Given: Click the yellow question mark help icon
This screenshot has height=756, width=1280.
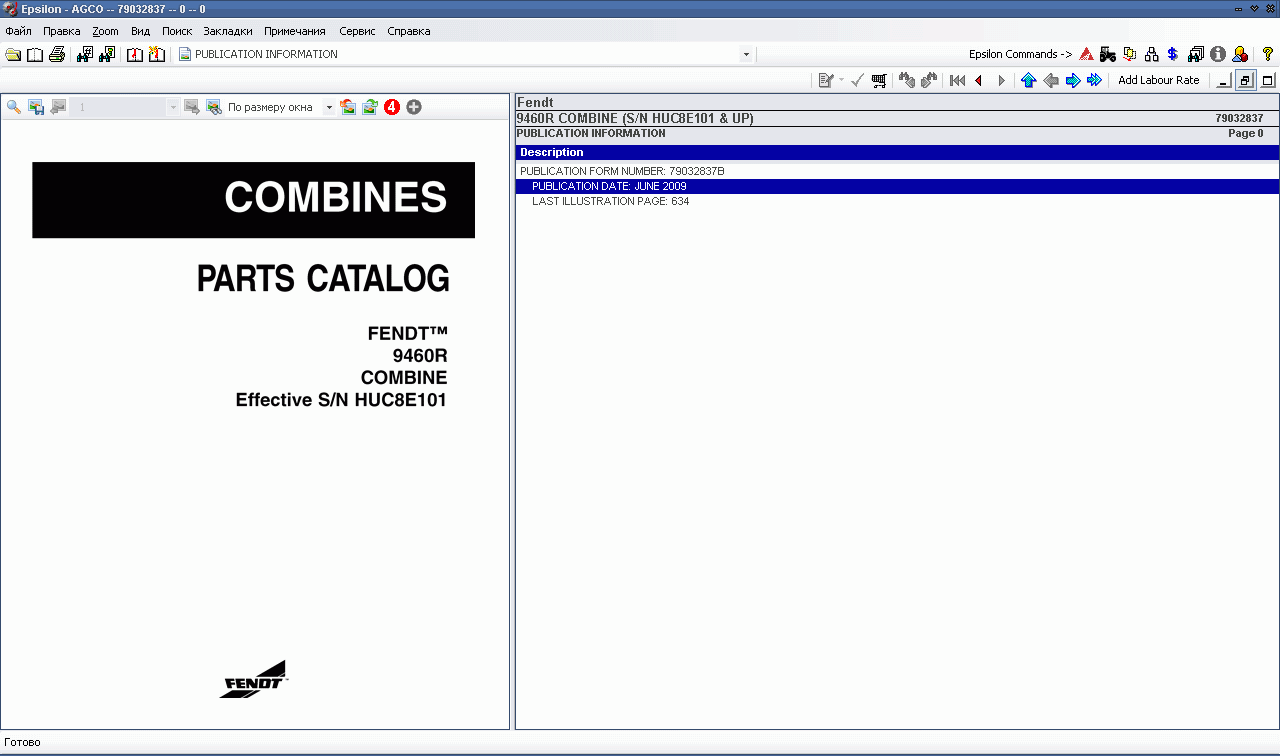Looking at the screenshot, I should coord(1267,54).
